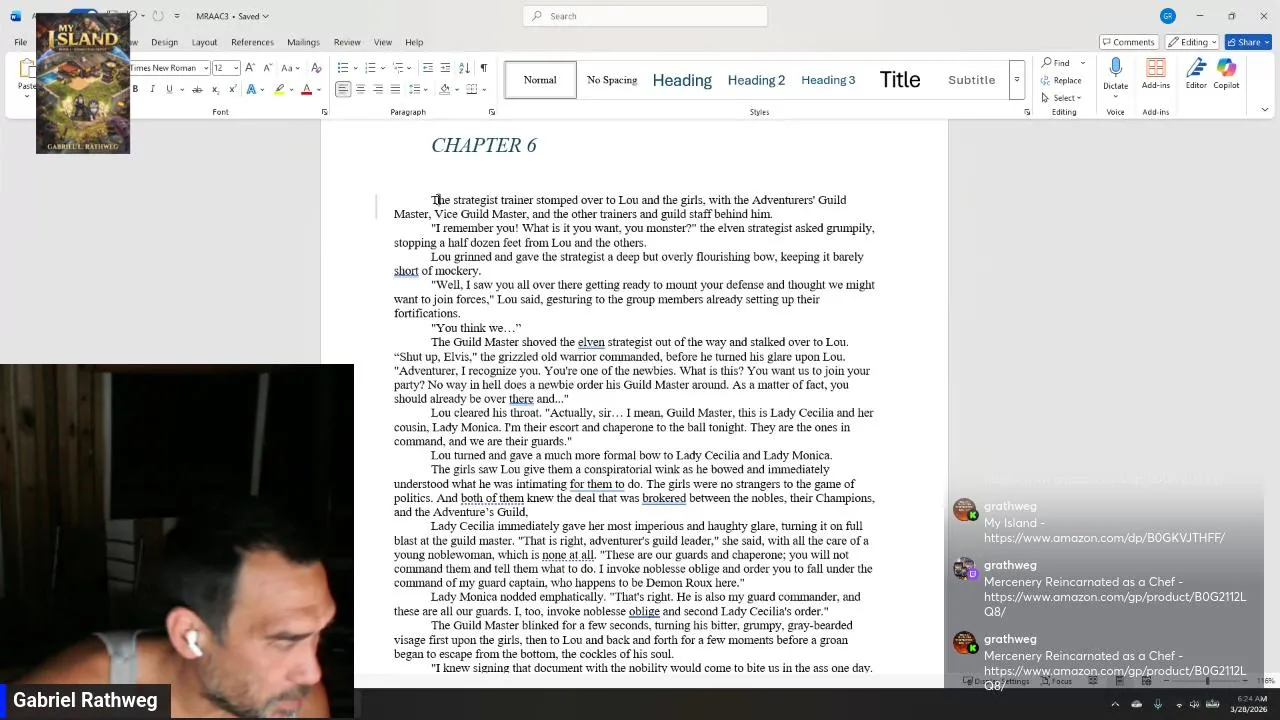Toggle Italic formatting

click(152, 90)
